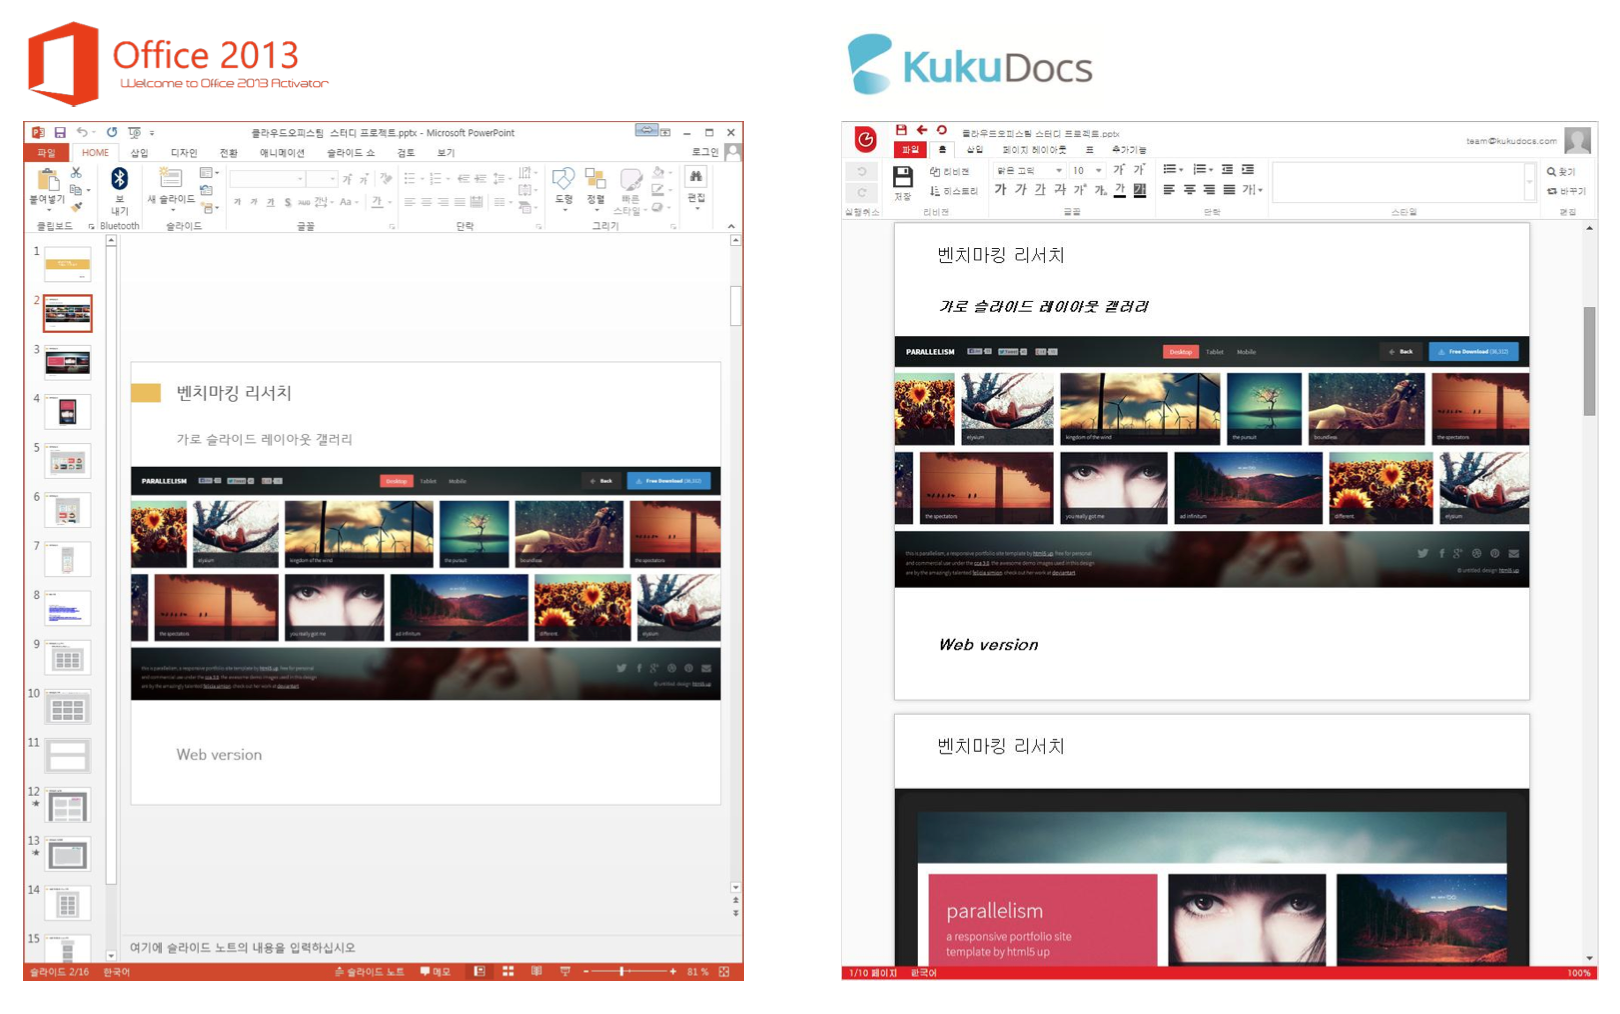Open the font name dropdown in KukuDocs
The image size is (1620, 1014).
[1058, 171]
